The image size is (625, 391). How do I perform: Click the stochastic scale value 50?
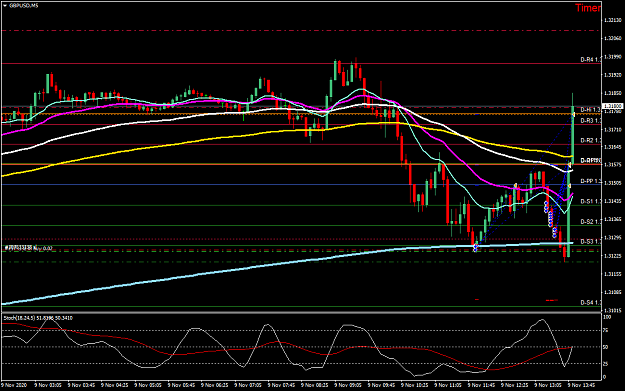point(605,347)
